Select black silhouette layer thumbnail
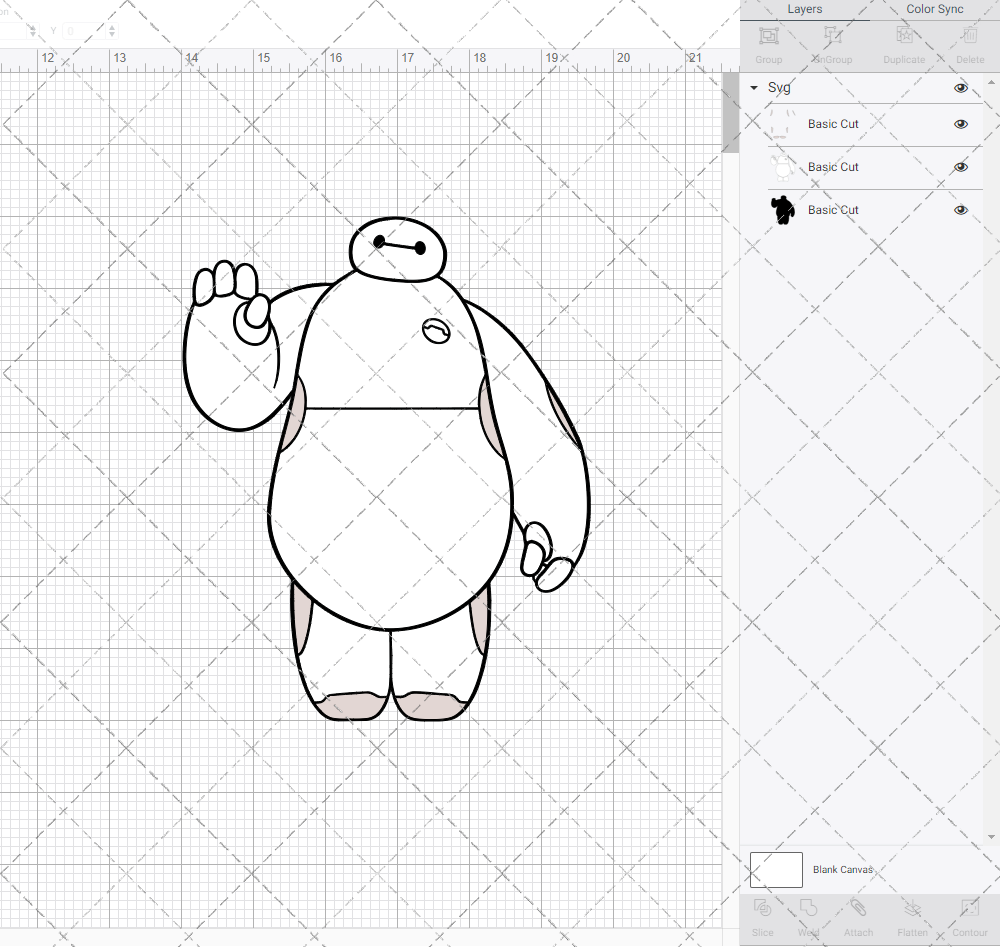The height and width of the screenshot is (947, 1000). (x=782, y=210)
